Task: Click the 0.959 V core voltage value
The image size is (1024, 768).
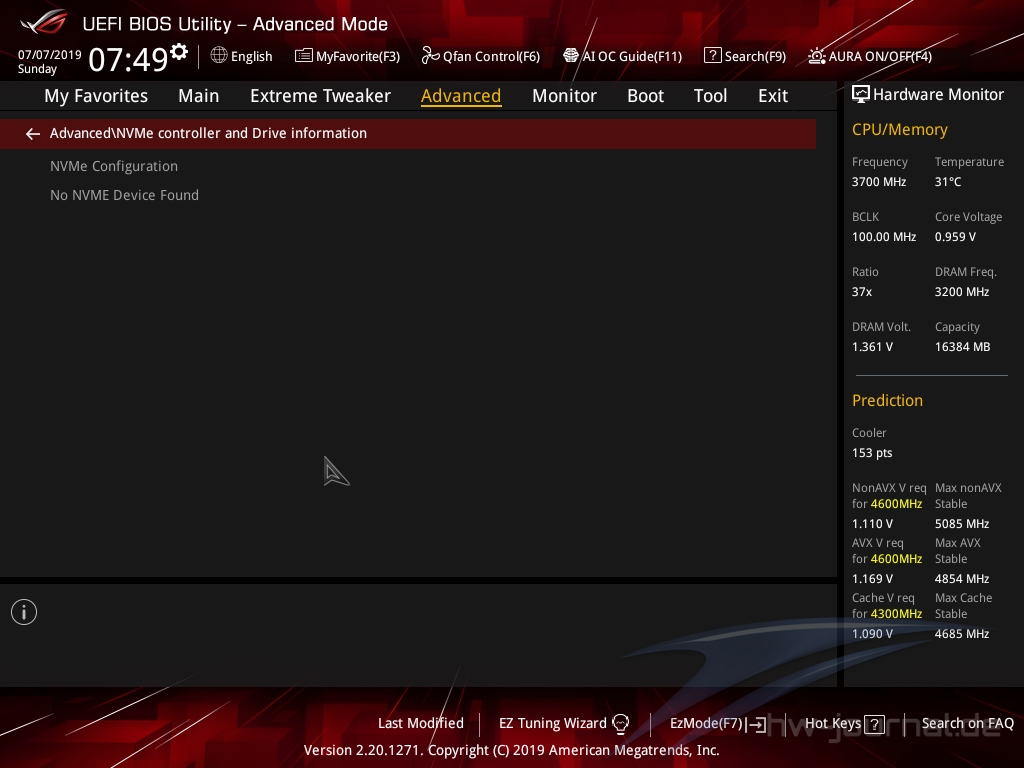Action: [955, 237]
